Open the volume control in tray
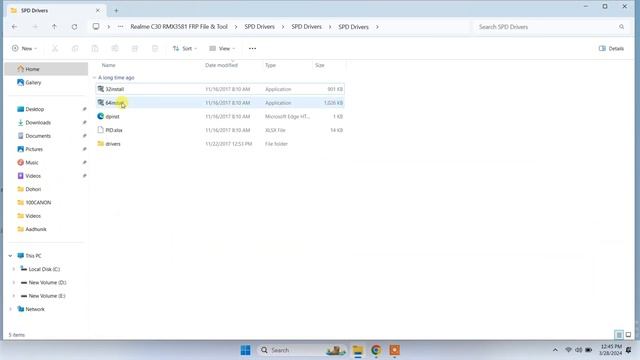640x360 pixels. 578,350
